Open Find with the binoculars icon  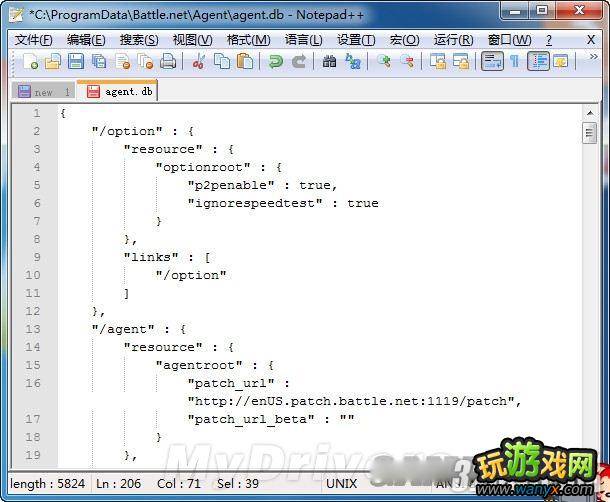[x=329, y=61]
